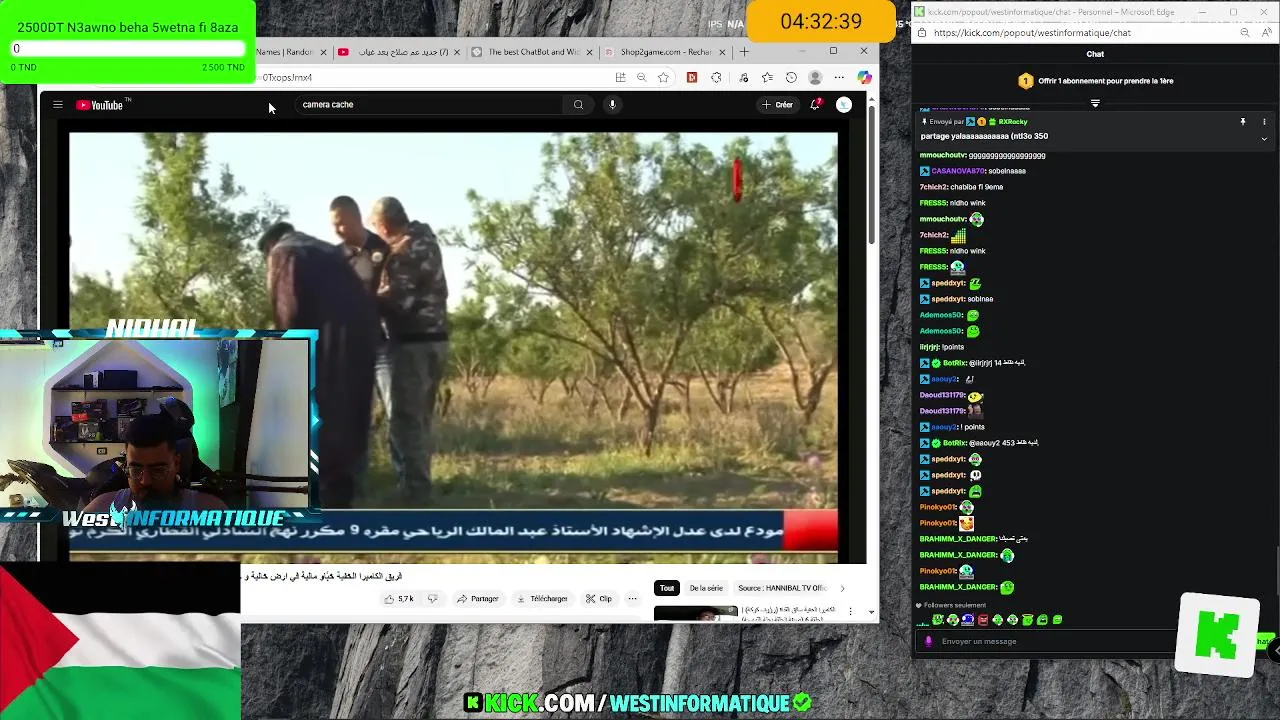Click the Créer button on YouTube
The image size is (1280, 720).
777,105
